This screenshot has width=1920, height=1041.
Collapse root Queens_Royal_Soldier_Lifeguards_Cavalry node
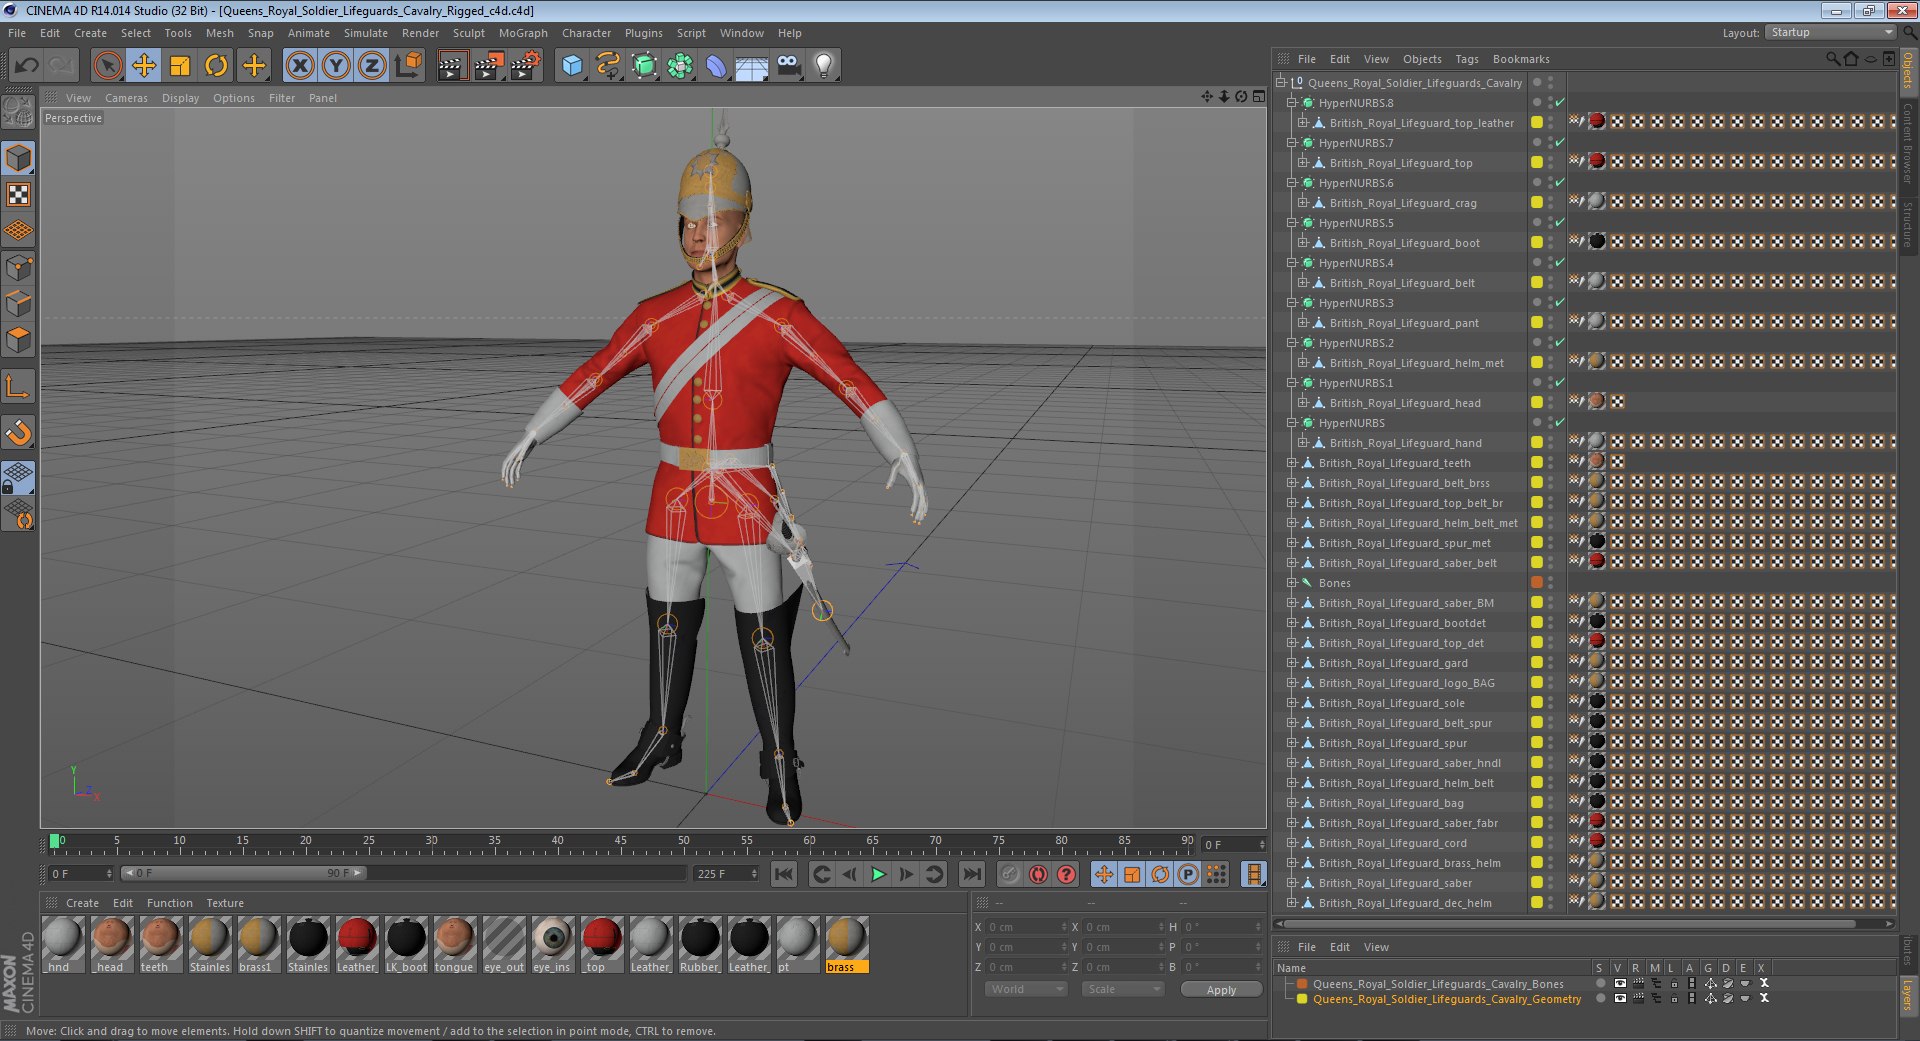(x=1281, y=83)
